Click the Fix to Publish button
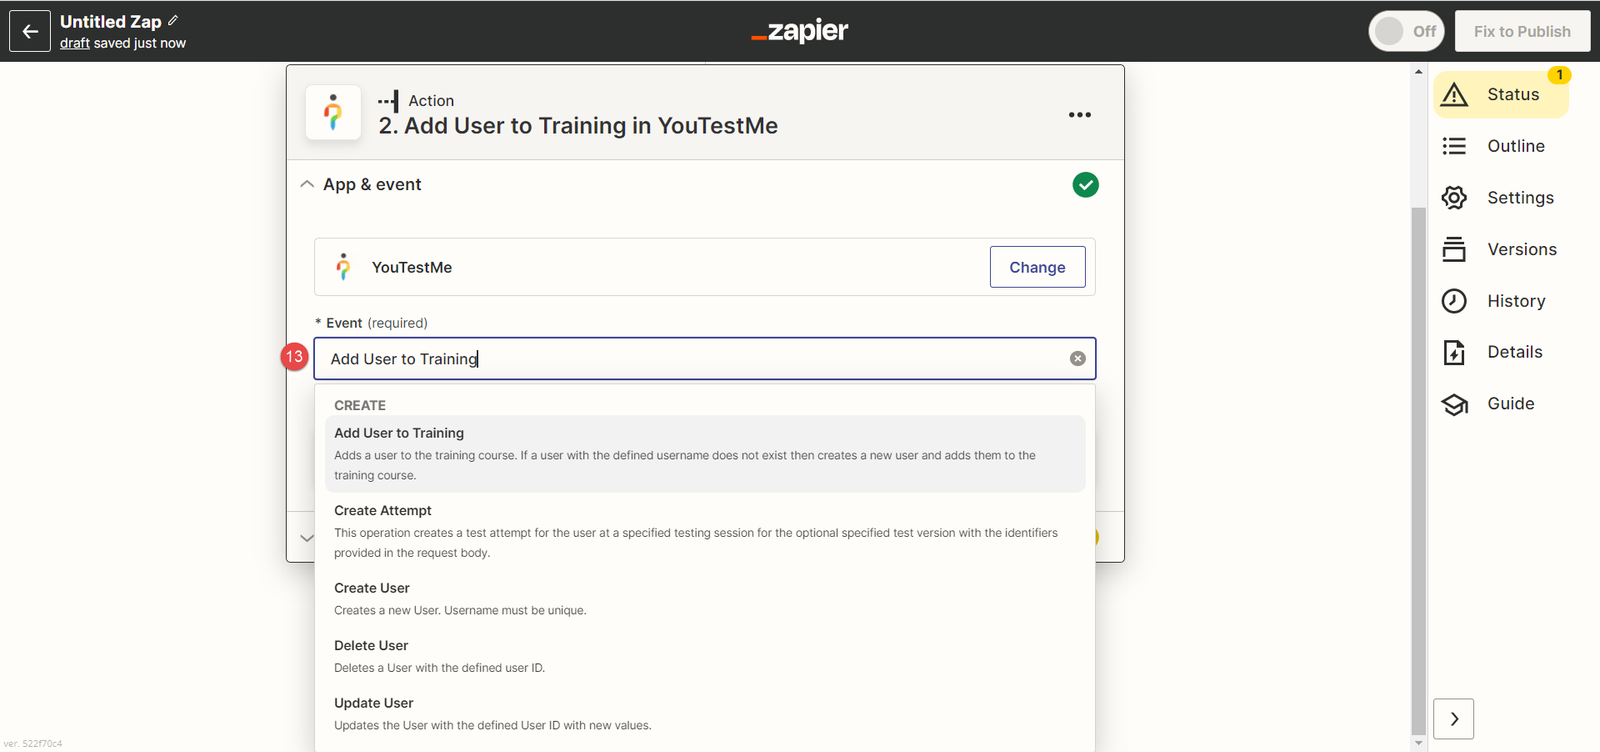Viewport: 1600px width, 752px height. [x=1522, y=31]
